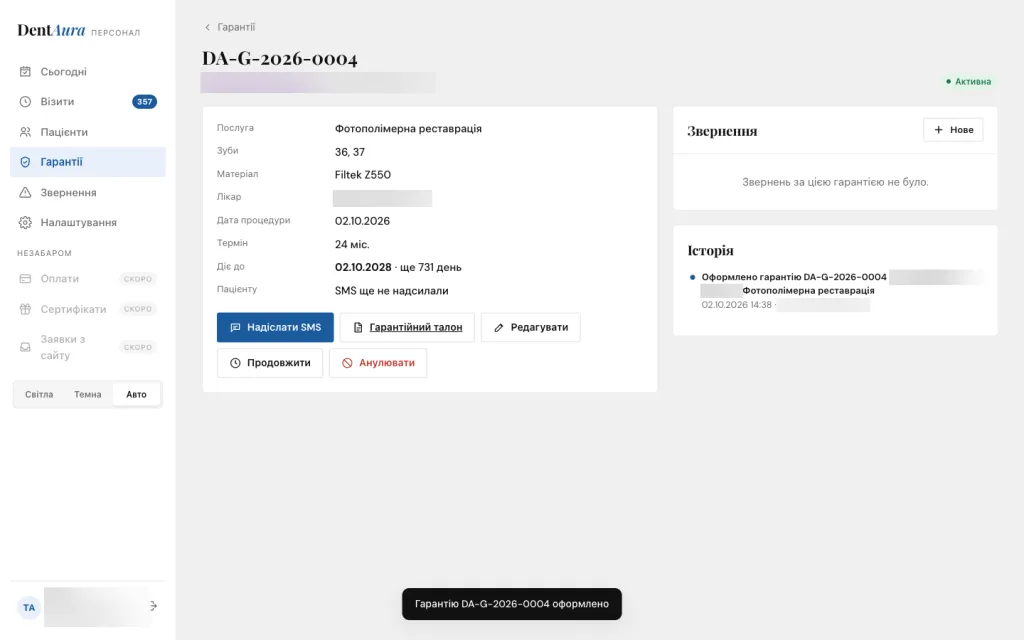Open the Заявки з сайту sidebar item
Image resolution: width=1024 pixels, height=640 pixels.
pyautogui.click(x=88, y=347)
